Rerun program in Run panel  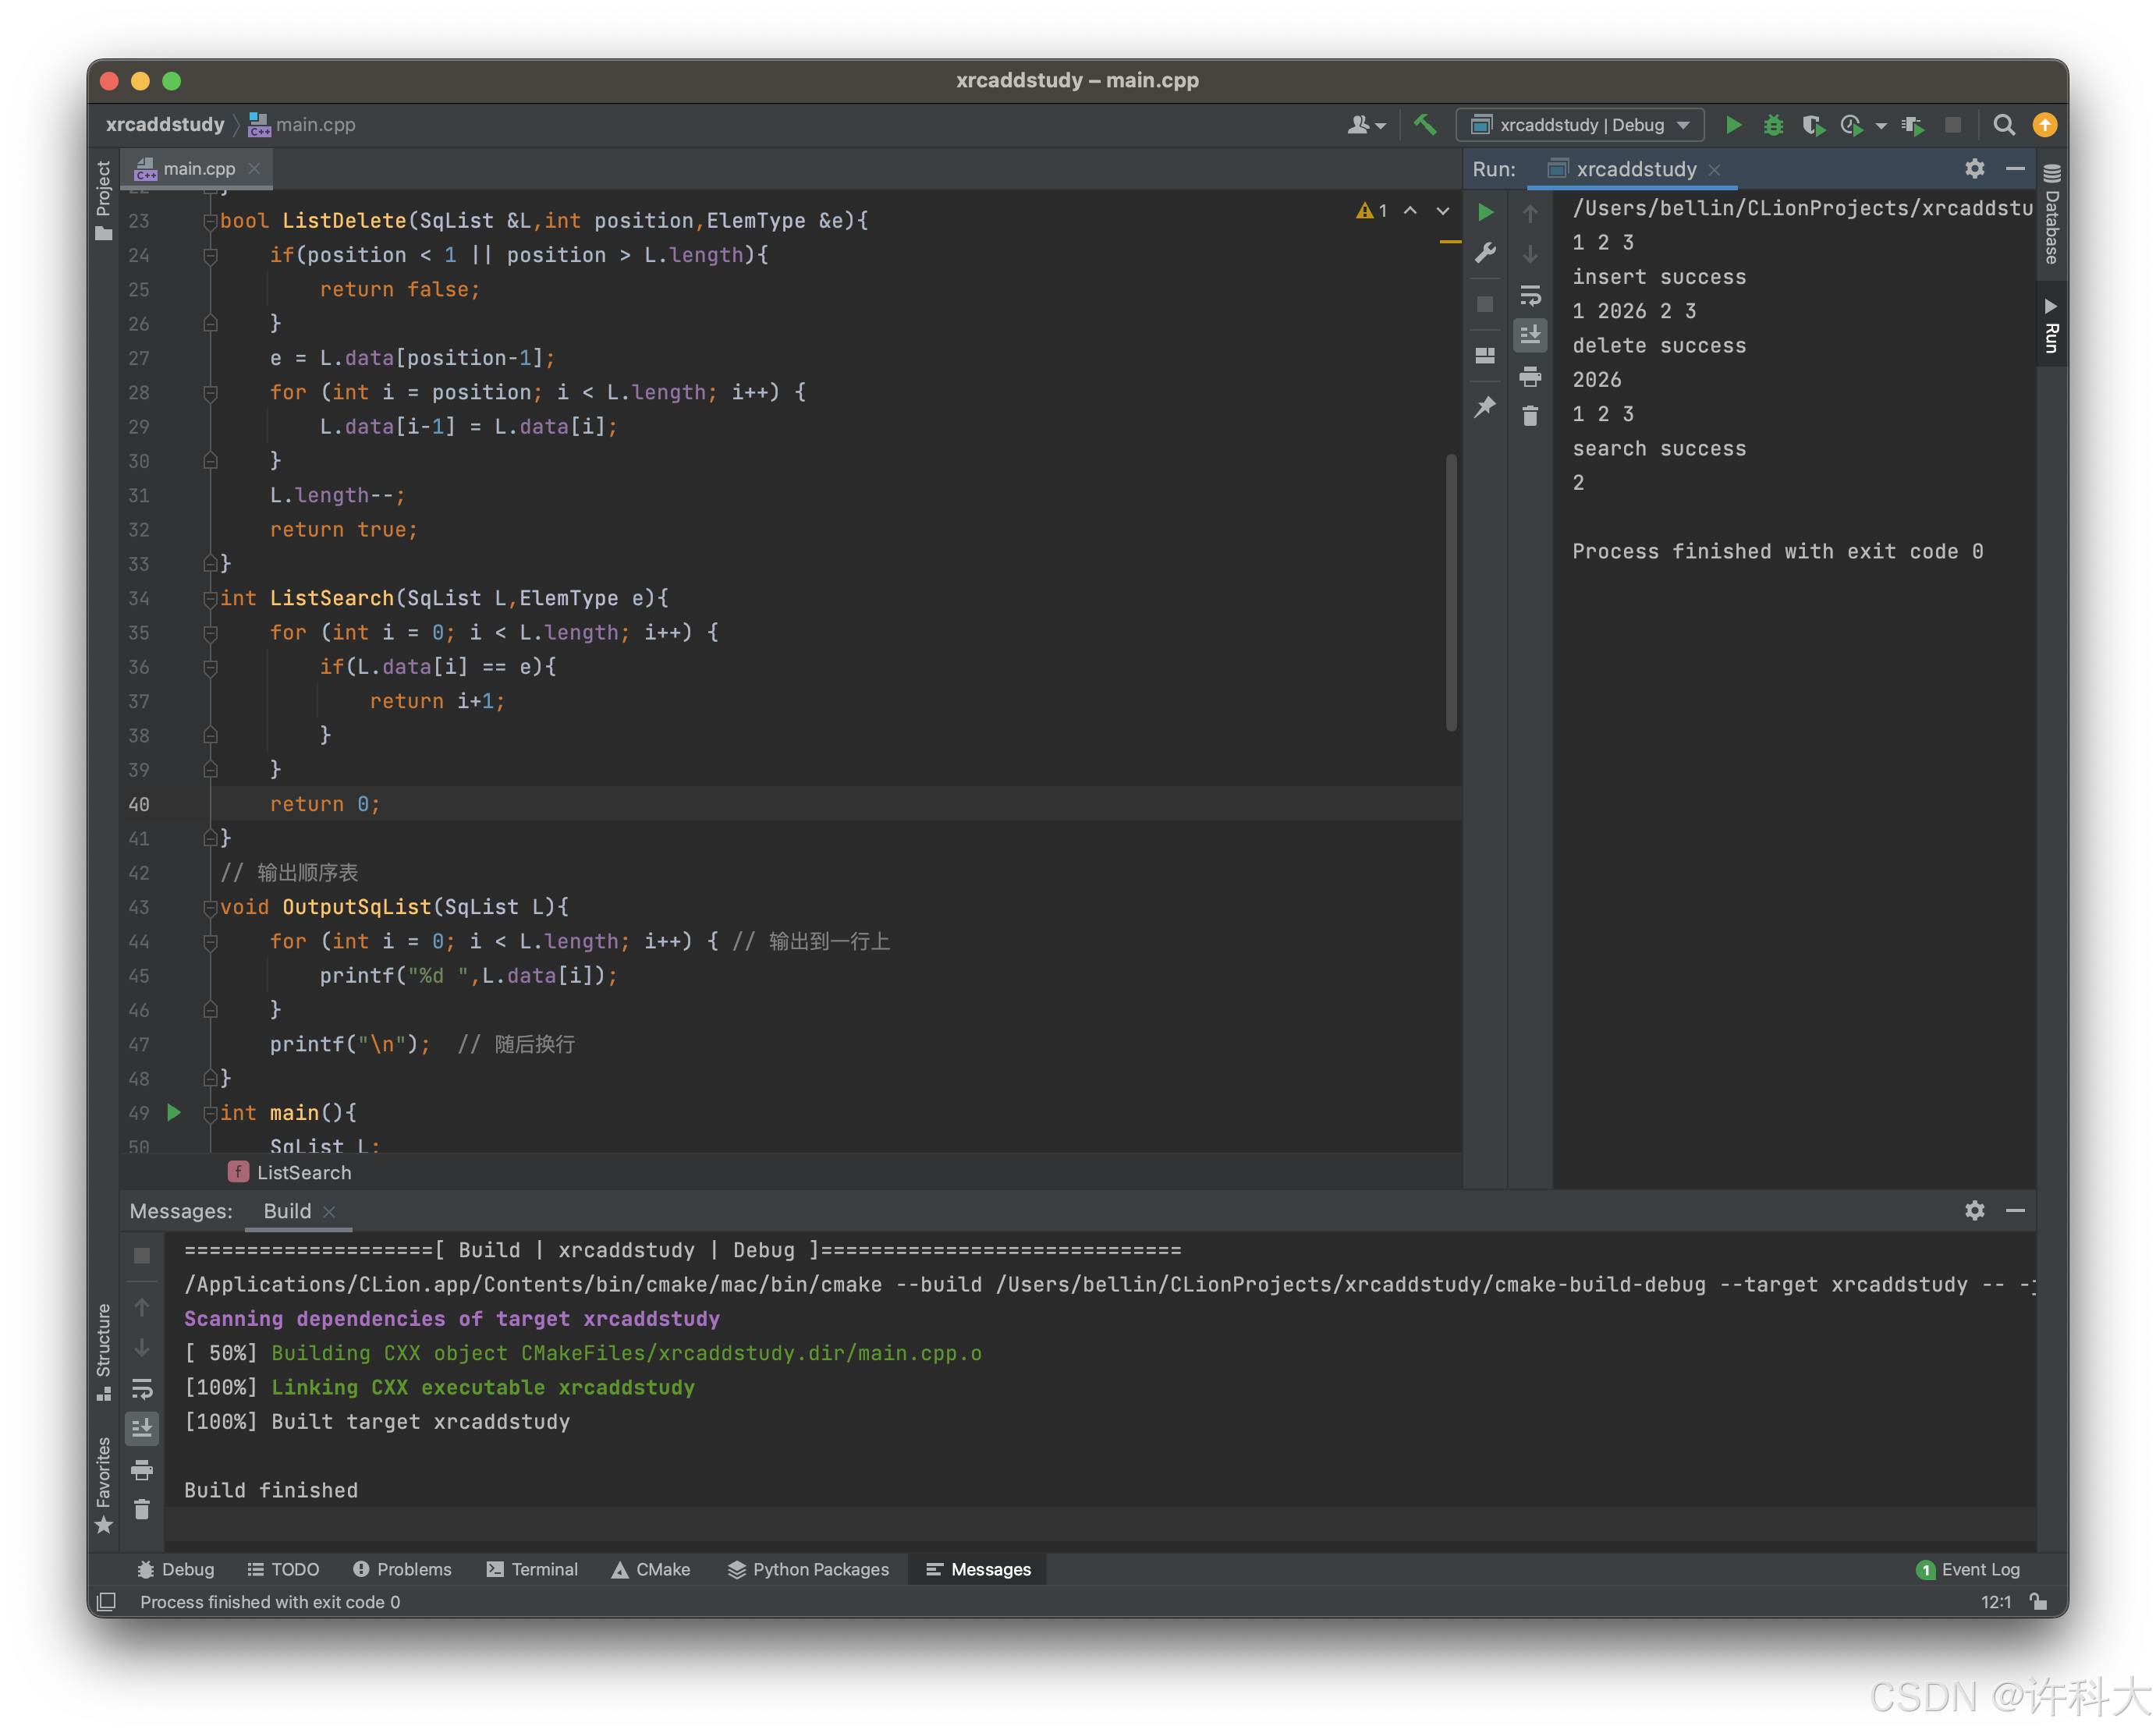(x=1486, y=212)
